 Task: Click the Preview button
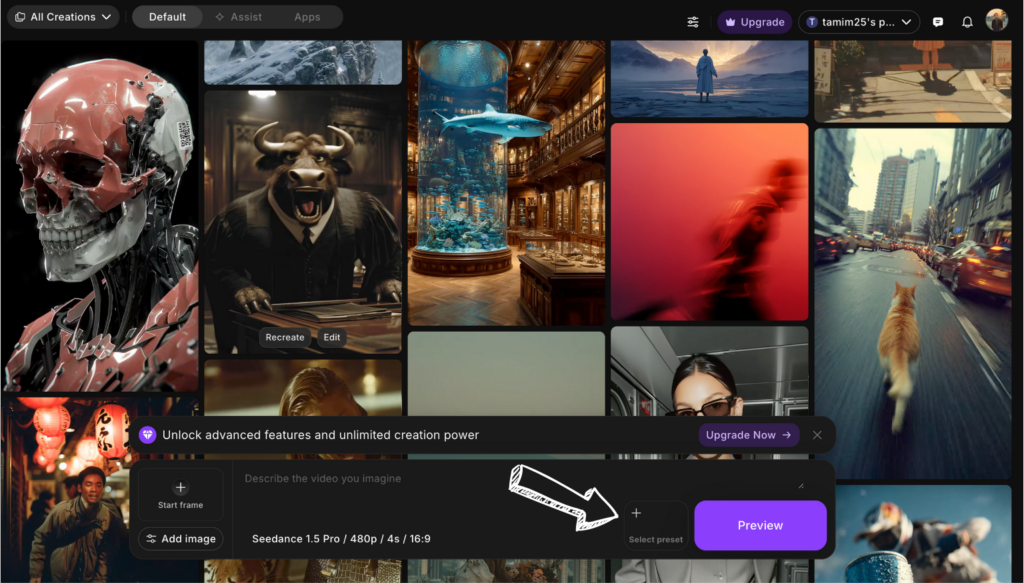[760, 525]
